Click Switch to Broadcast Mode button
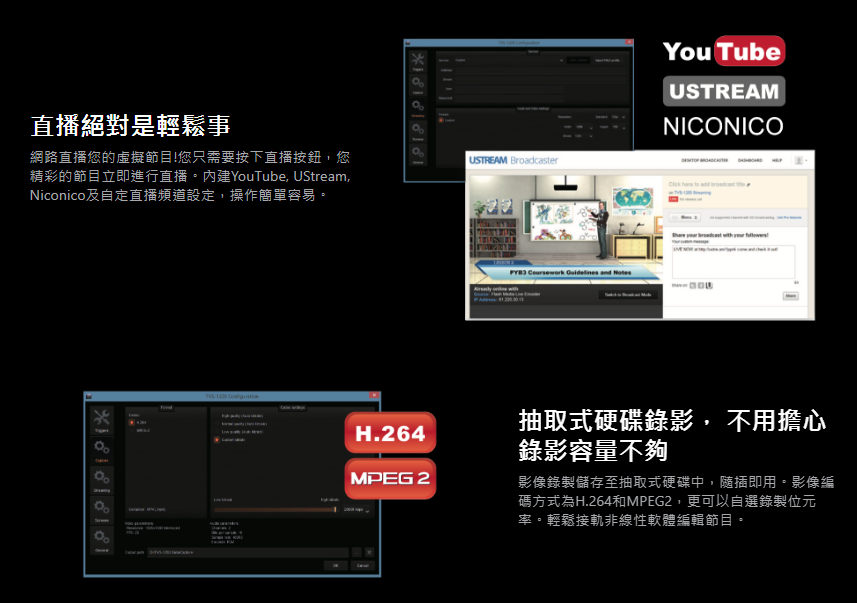The height and width of the screenshot is (603, 857). pyautogui.click(x=627, y=295)
